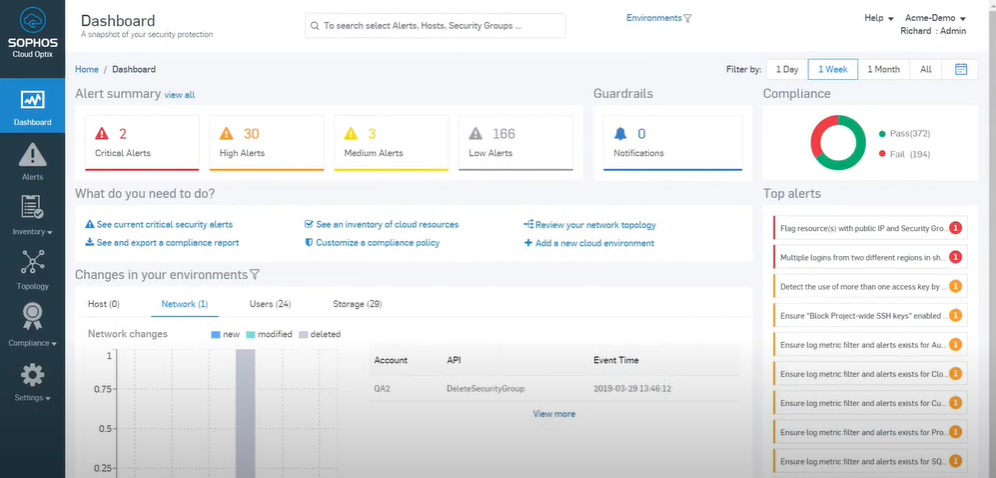The width and height of the screenshot is (996, 478).
Task: Click orange badge on 'Block Project-wide SSH keys' alert
Action: 955,315
